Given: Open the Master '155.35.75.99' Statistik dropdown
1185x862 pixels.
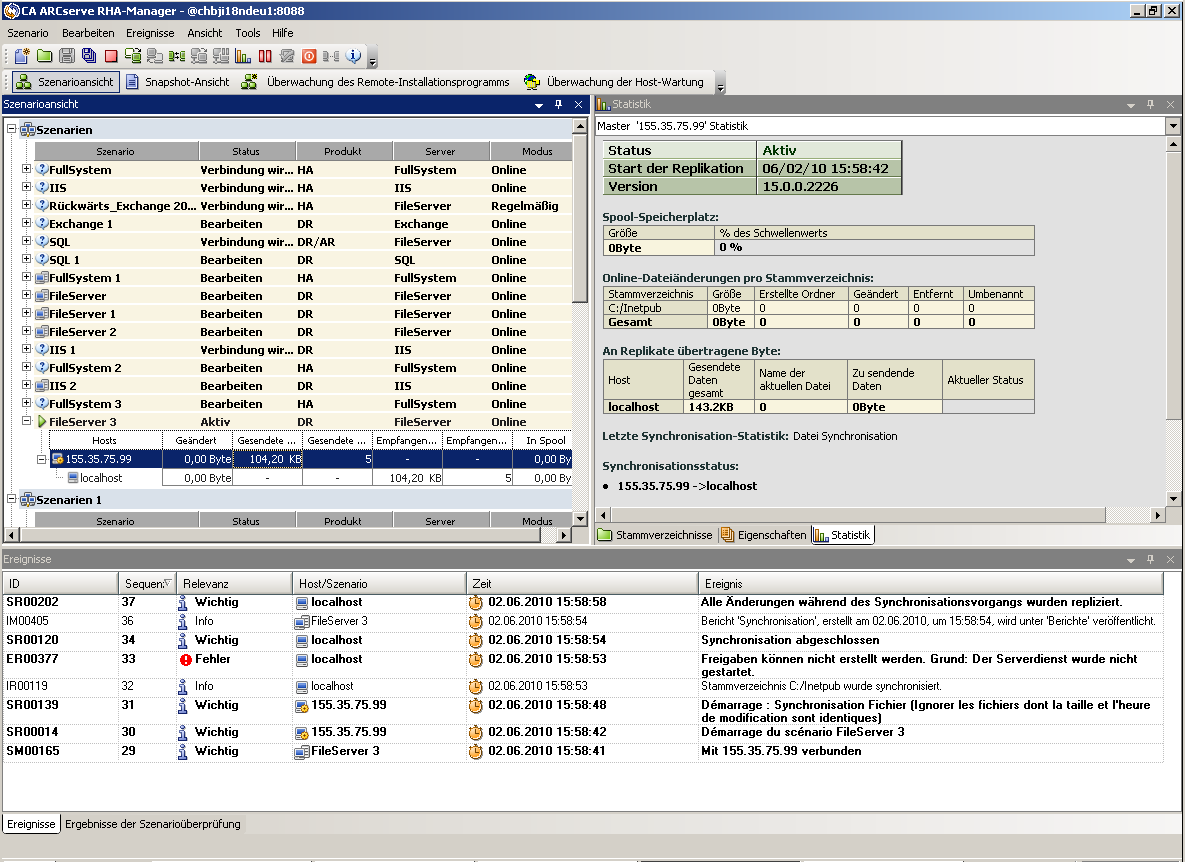Looking at the screenshot, I should click(x=1173, y=126).
